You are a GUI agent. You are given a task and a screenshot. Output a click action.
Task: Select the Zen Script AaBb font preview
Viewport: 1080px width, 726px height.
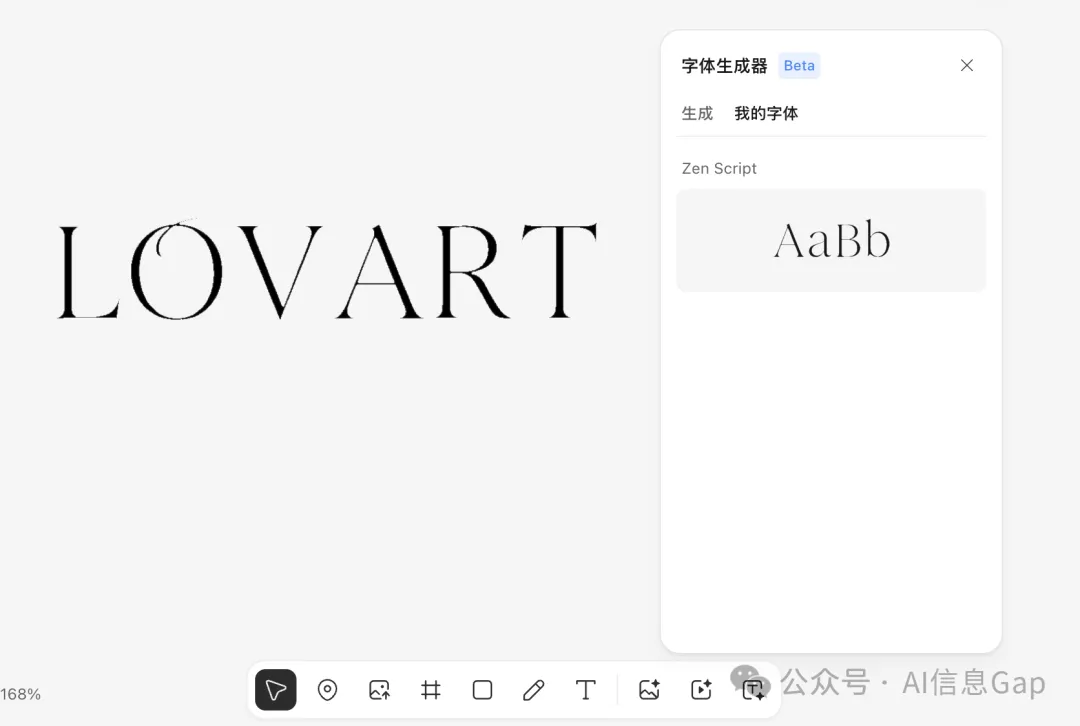point(831,241)
